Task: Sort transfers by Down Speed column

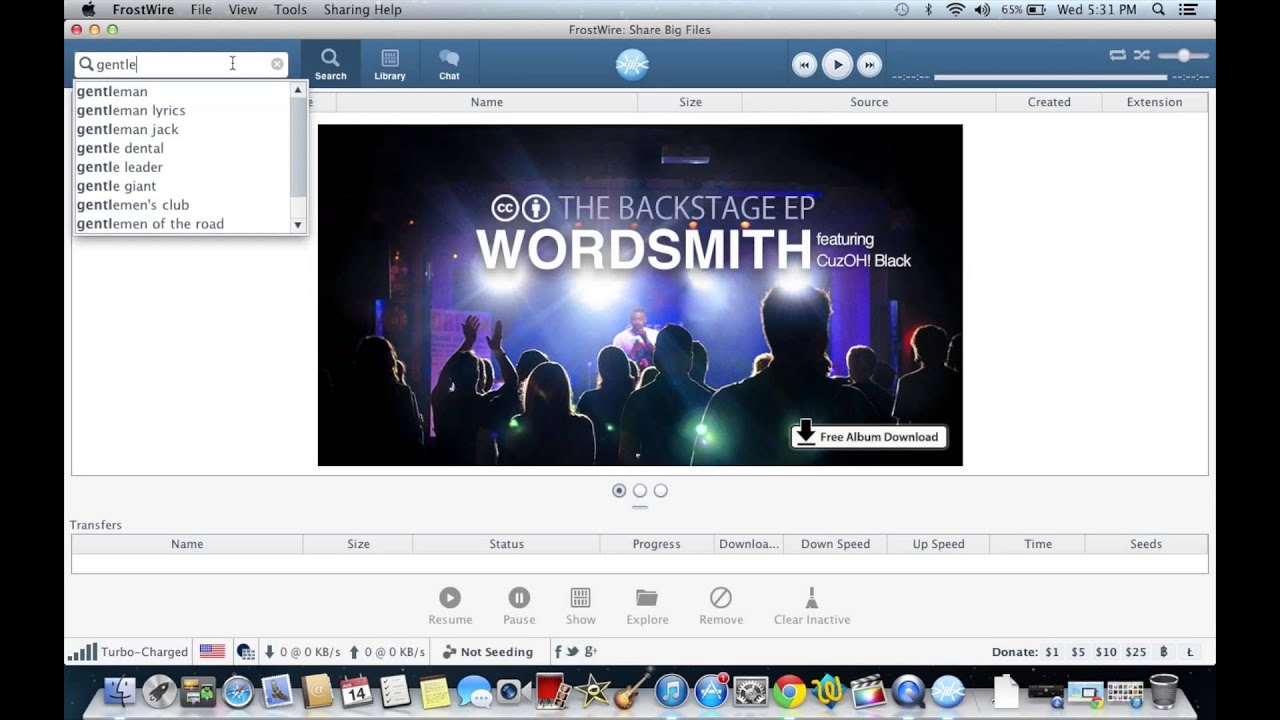Action: pyautogui.click(x=835, y=544)
